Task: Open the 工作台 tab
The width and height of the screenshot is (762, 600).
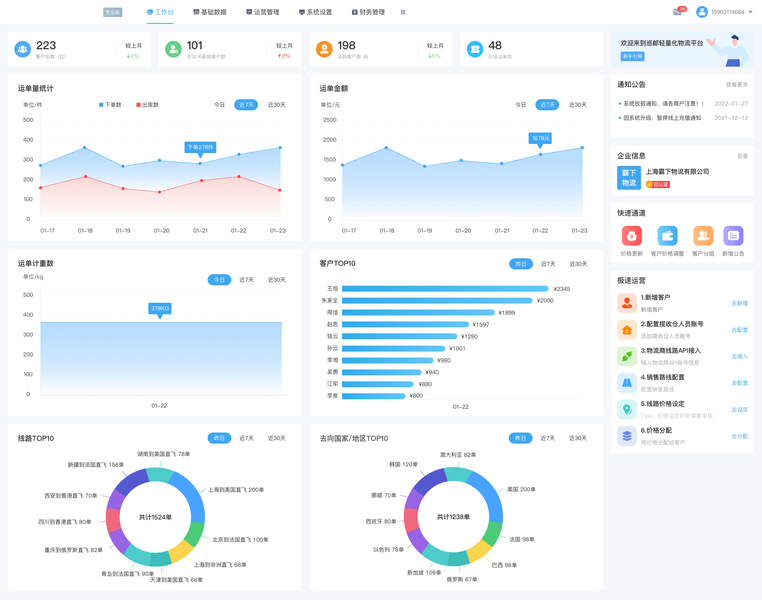Action: tap(160, 12)
